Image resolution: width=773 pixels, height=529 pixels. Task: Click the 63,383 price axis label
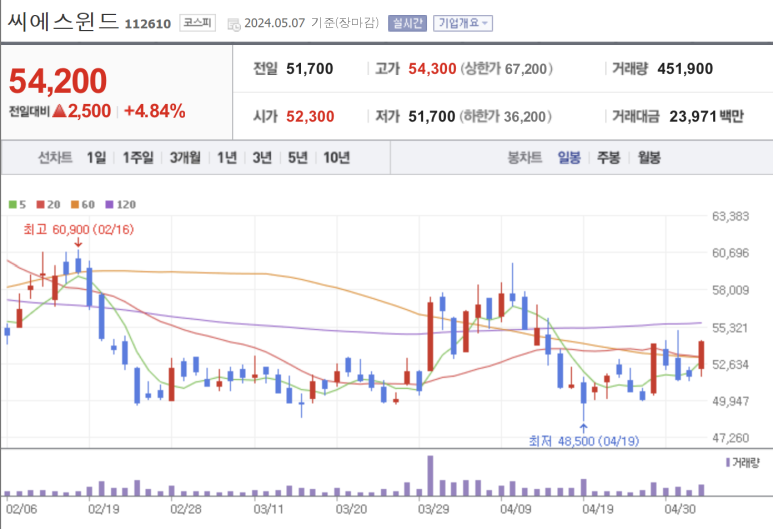pos(730,216)
